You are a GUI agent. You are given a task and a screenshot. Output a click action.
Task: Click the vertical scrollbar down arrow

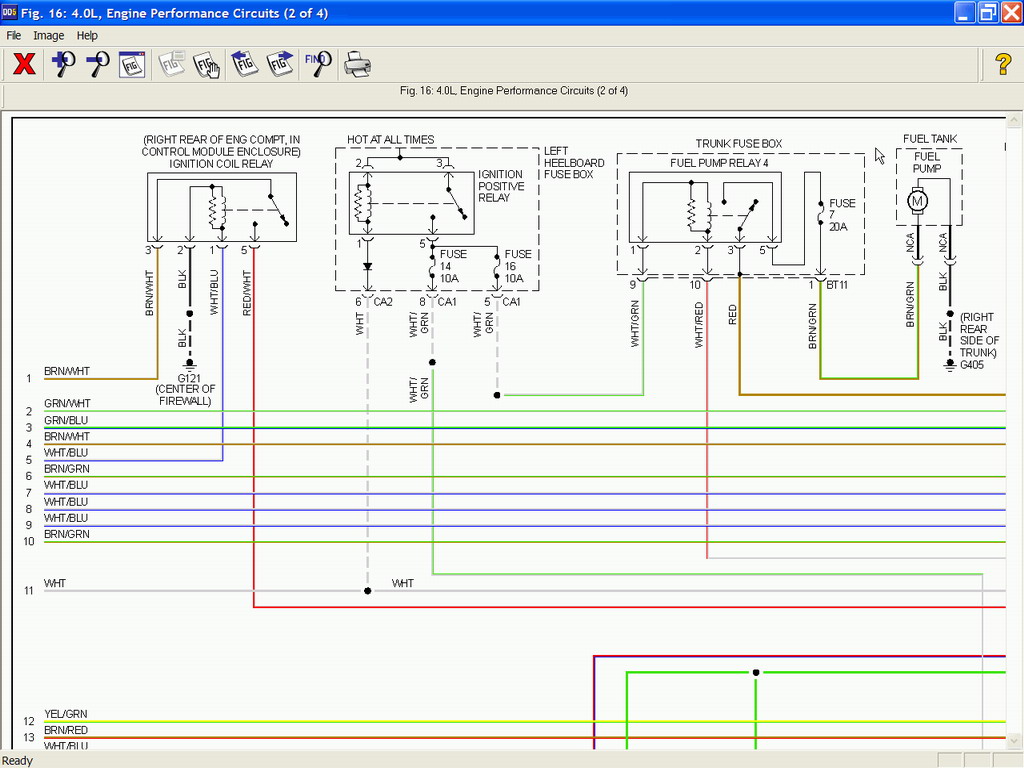1014,741
